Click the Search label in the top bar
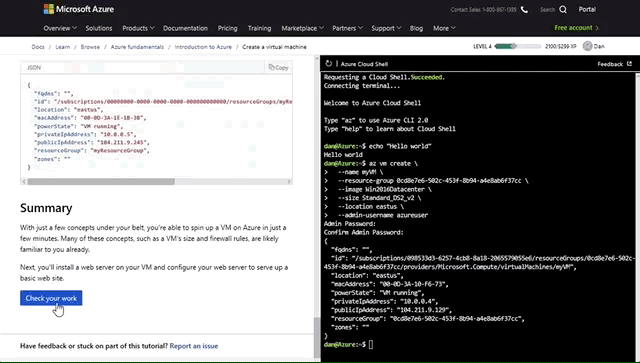The width and height of the screenshot is (640, 363). click(x=547, y=9)
